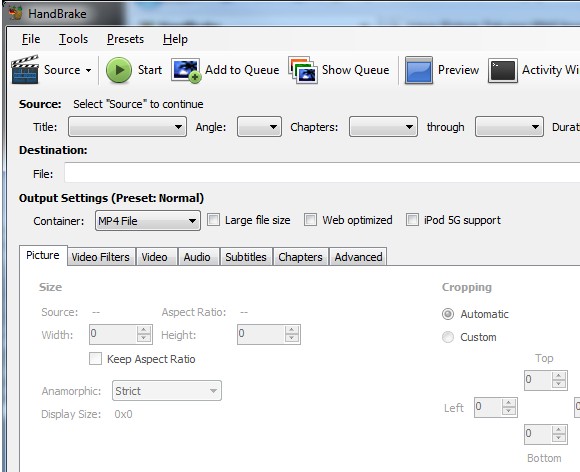Increase Width with the up arrow
Screen dimensions: 580x472
point(144,330)
